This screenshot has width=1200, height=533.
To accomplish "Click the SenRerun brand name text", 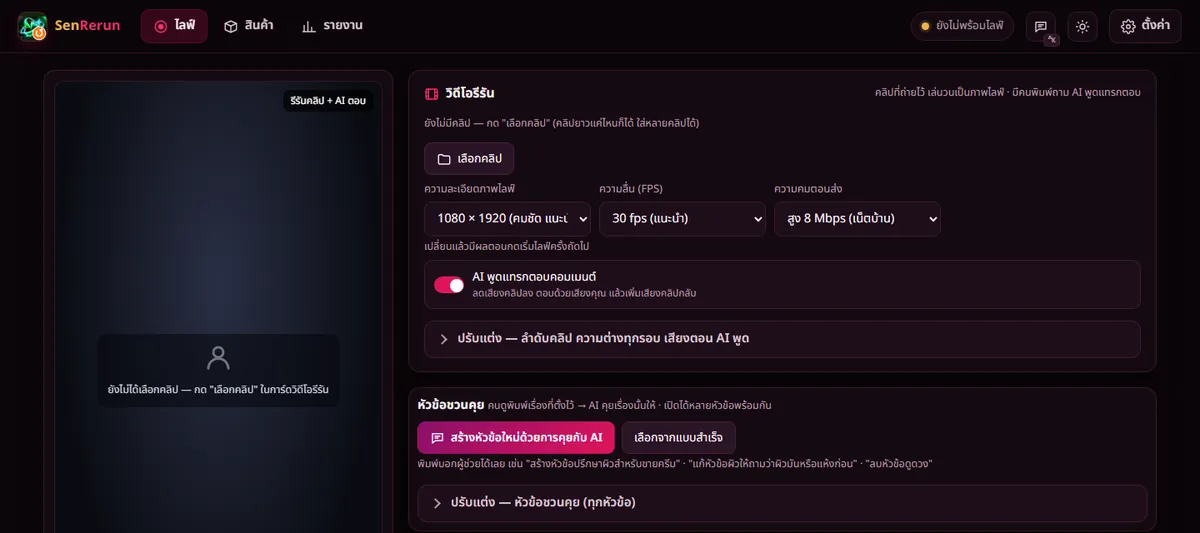I will pyautogui.click(x=87, y=26).
